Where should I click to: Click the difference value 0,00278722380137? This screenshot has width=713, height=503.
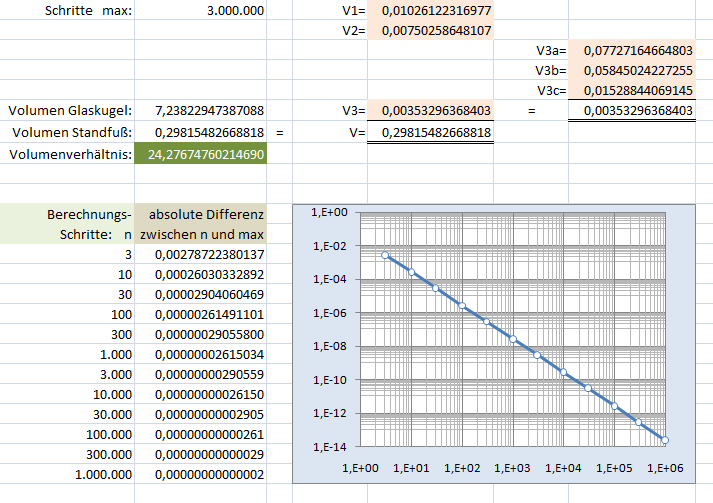click(200, 255)
